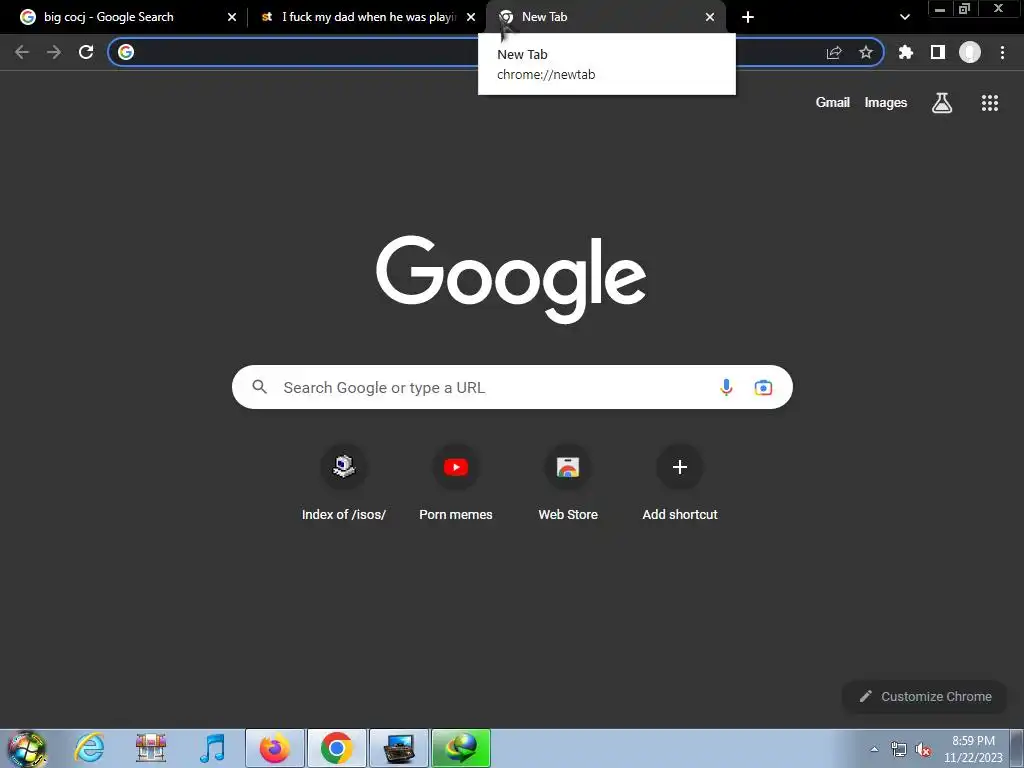Select the New Tab tab
Viewport: 1024px width, 768px height.
[606, 17]
